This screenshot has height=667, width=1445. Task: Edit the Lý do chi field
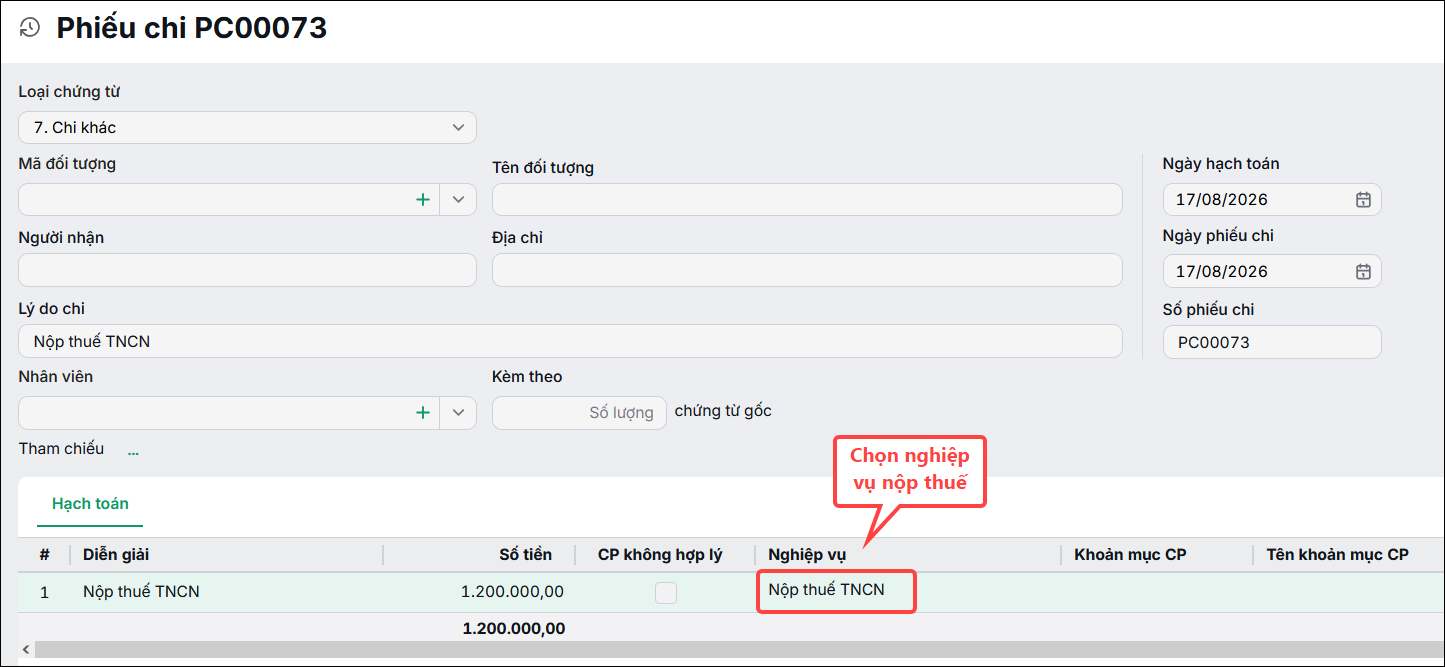[570, 341]
